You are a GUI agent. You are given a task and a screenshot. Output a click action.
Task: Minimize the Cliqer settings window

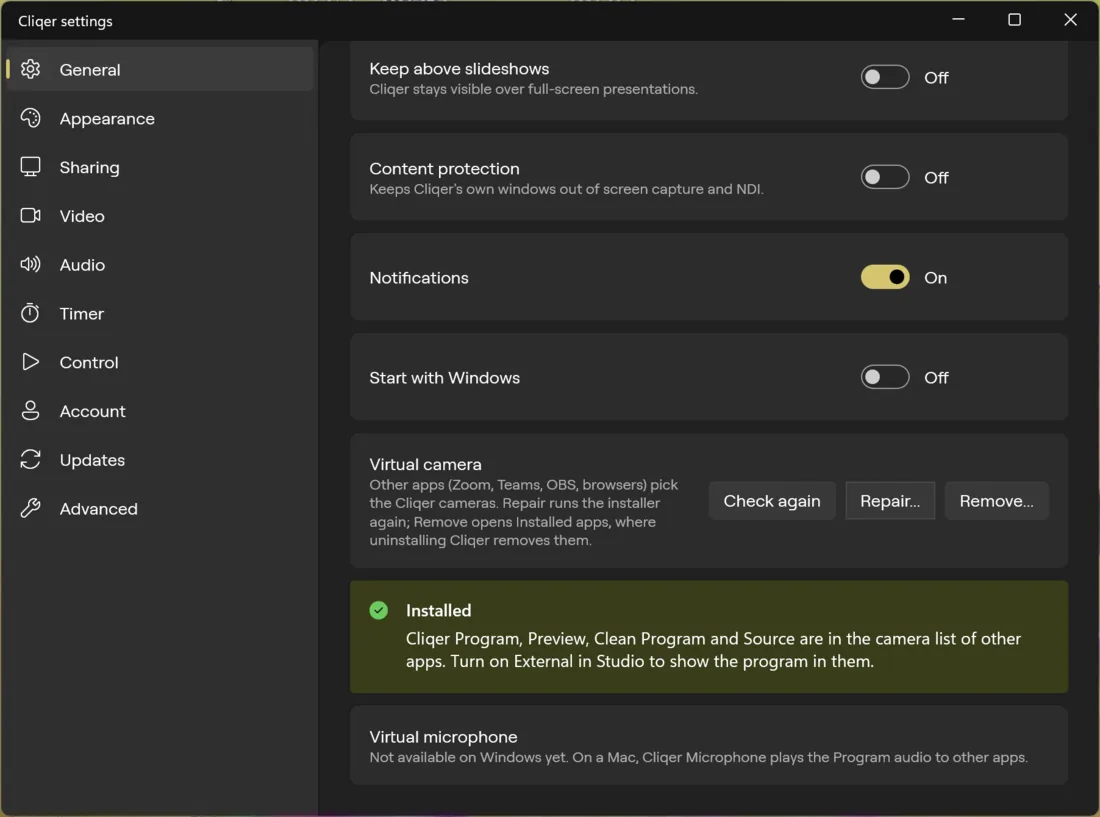(x=958, y=20)
